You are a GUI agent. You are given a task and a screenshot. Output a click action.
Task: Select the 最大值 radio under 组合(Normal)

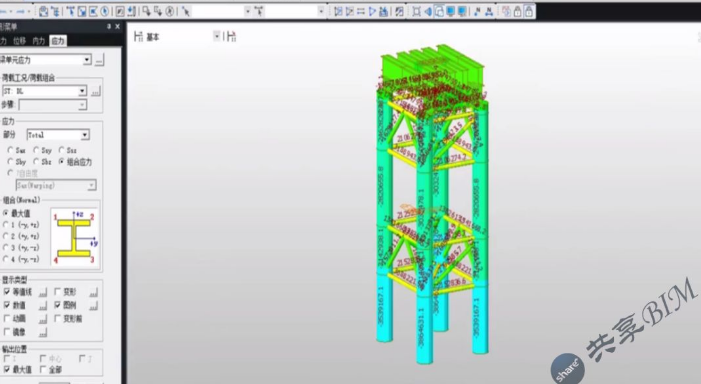pyautogui.click(x=6, y=213)
